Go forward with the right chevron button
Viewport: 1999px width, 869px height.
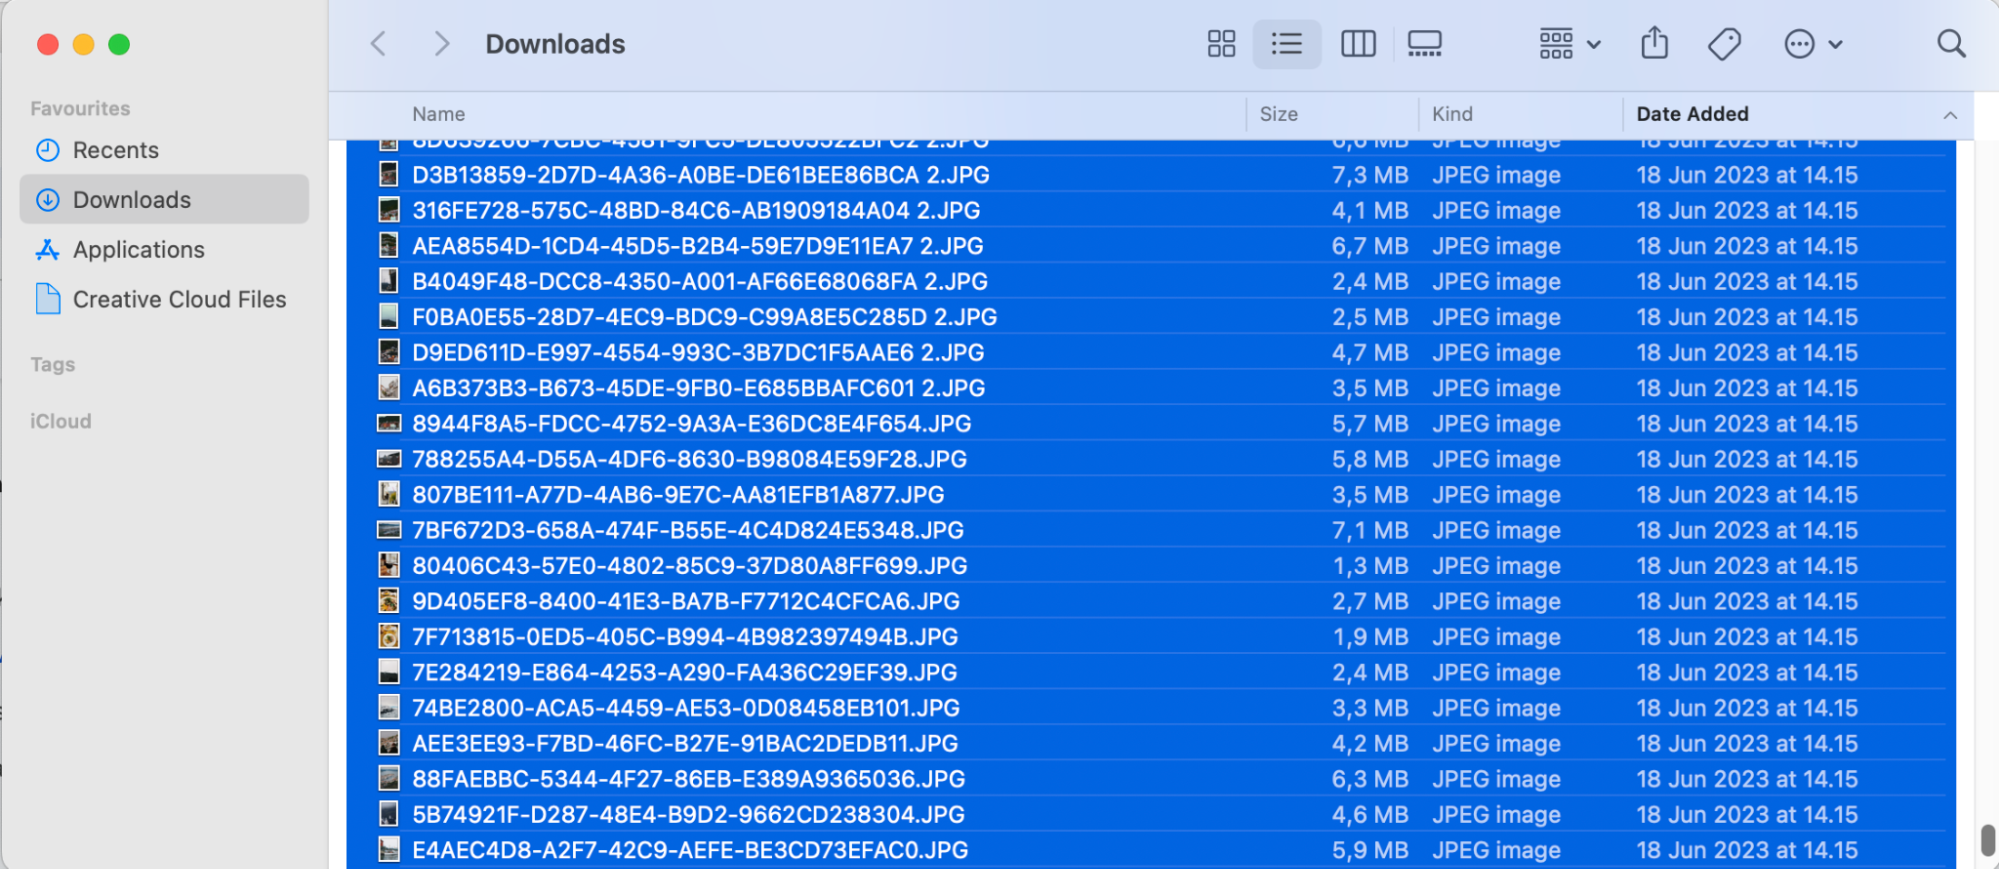coord(441,44)
